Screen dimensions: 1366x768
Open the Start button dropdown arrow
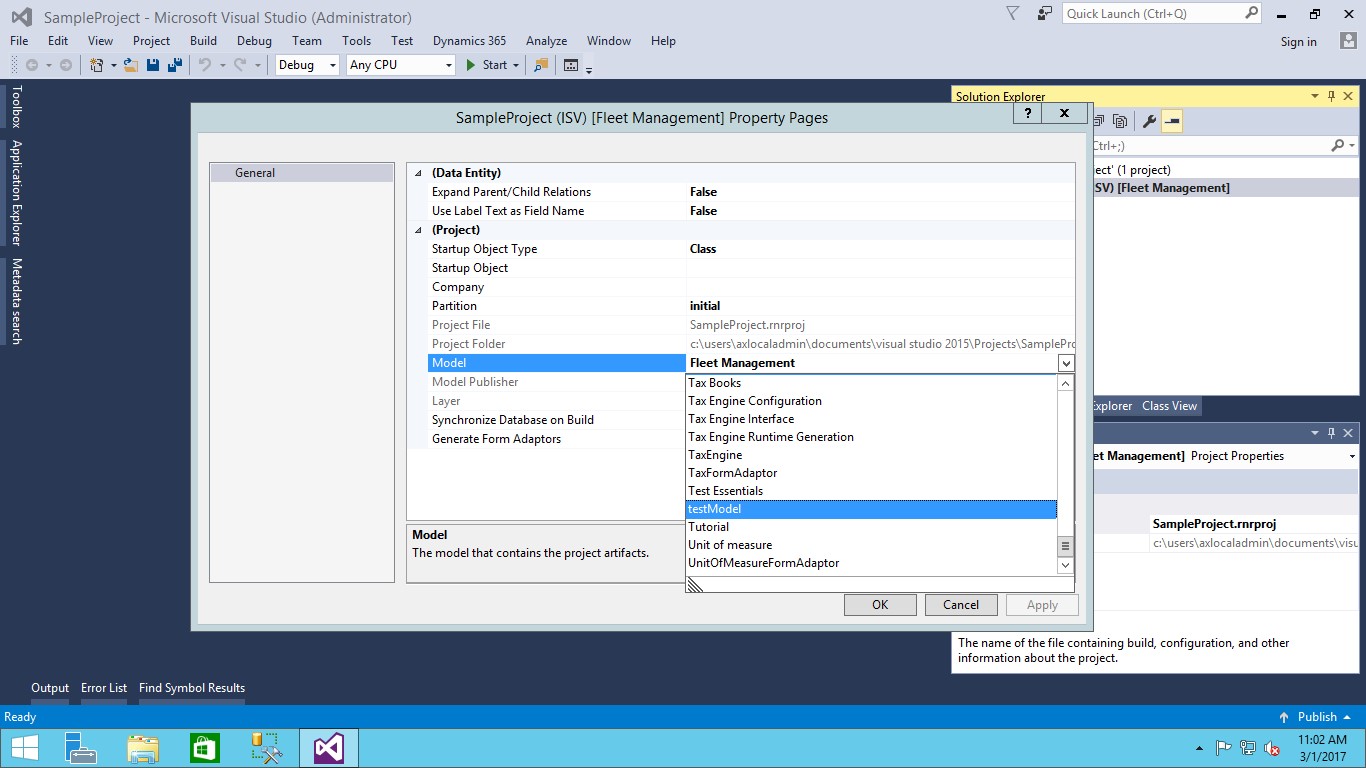tap(516, 65)
